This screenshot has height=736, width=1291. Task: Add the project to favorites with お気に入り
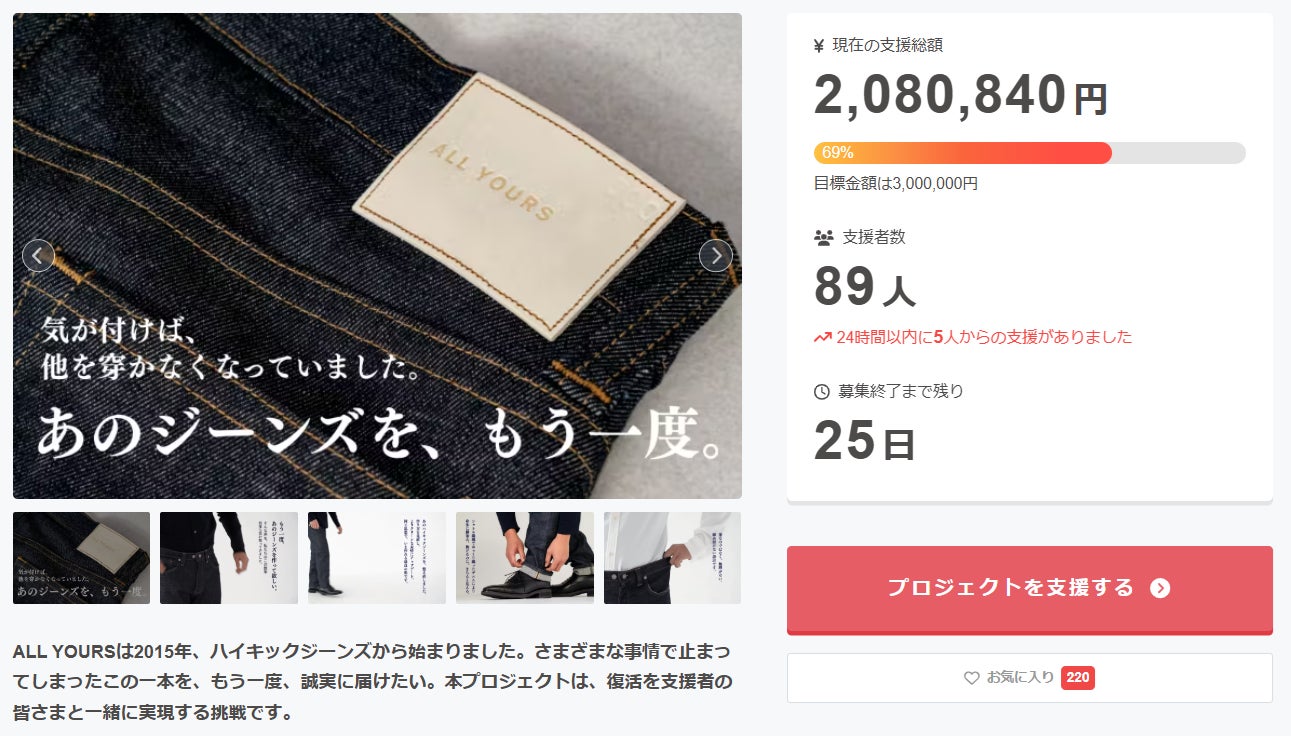(1029, 678)
